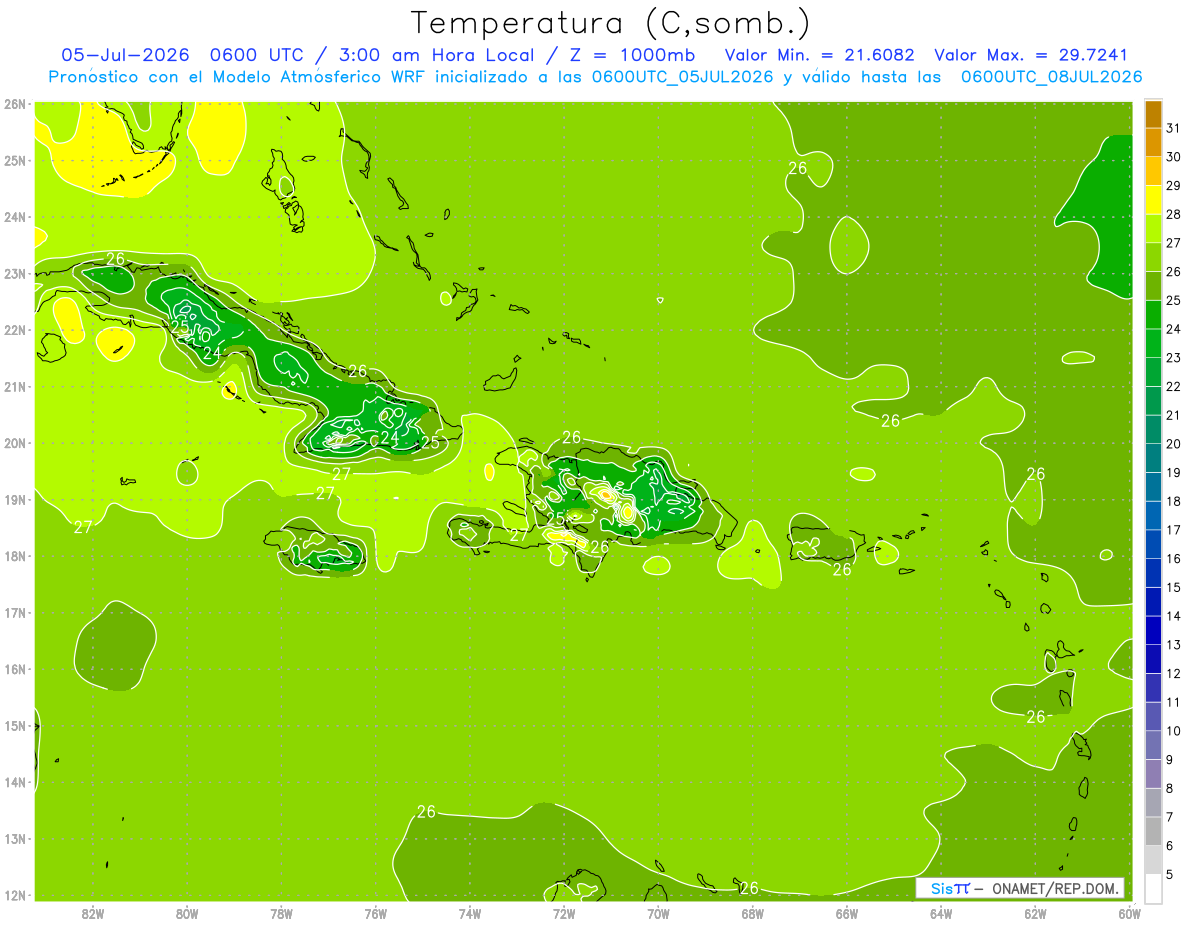Click the dark blue legend swatch between 12 and 13
This screenshot has height=927, width=1200.
coord(1153,659)
